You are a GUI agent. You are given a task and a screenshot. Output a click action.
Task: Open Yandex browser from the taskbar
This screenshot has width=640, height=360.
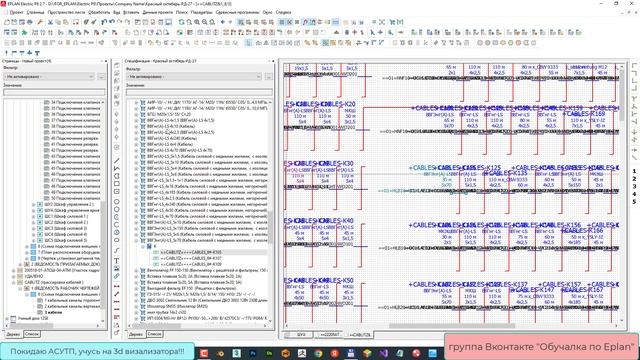[x=334, y=353]
